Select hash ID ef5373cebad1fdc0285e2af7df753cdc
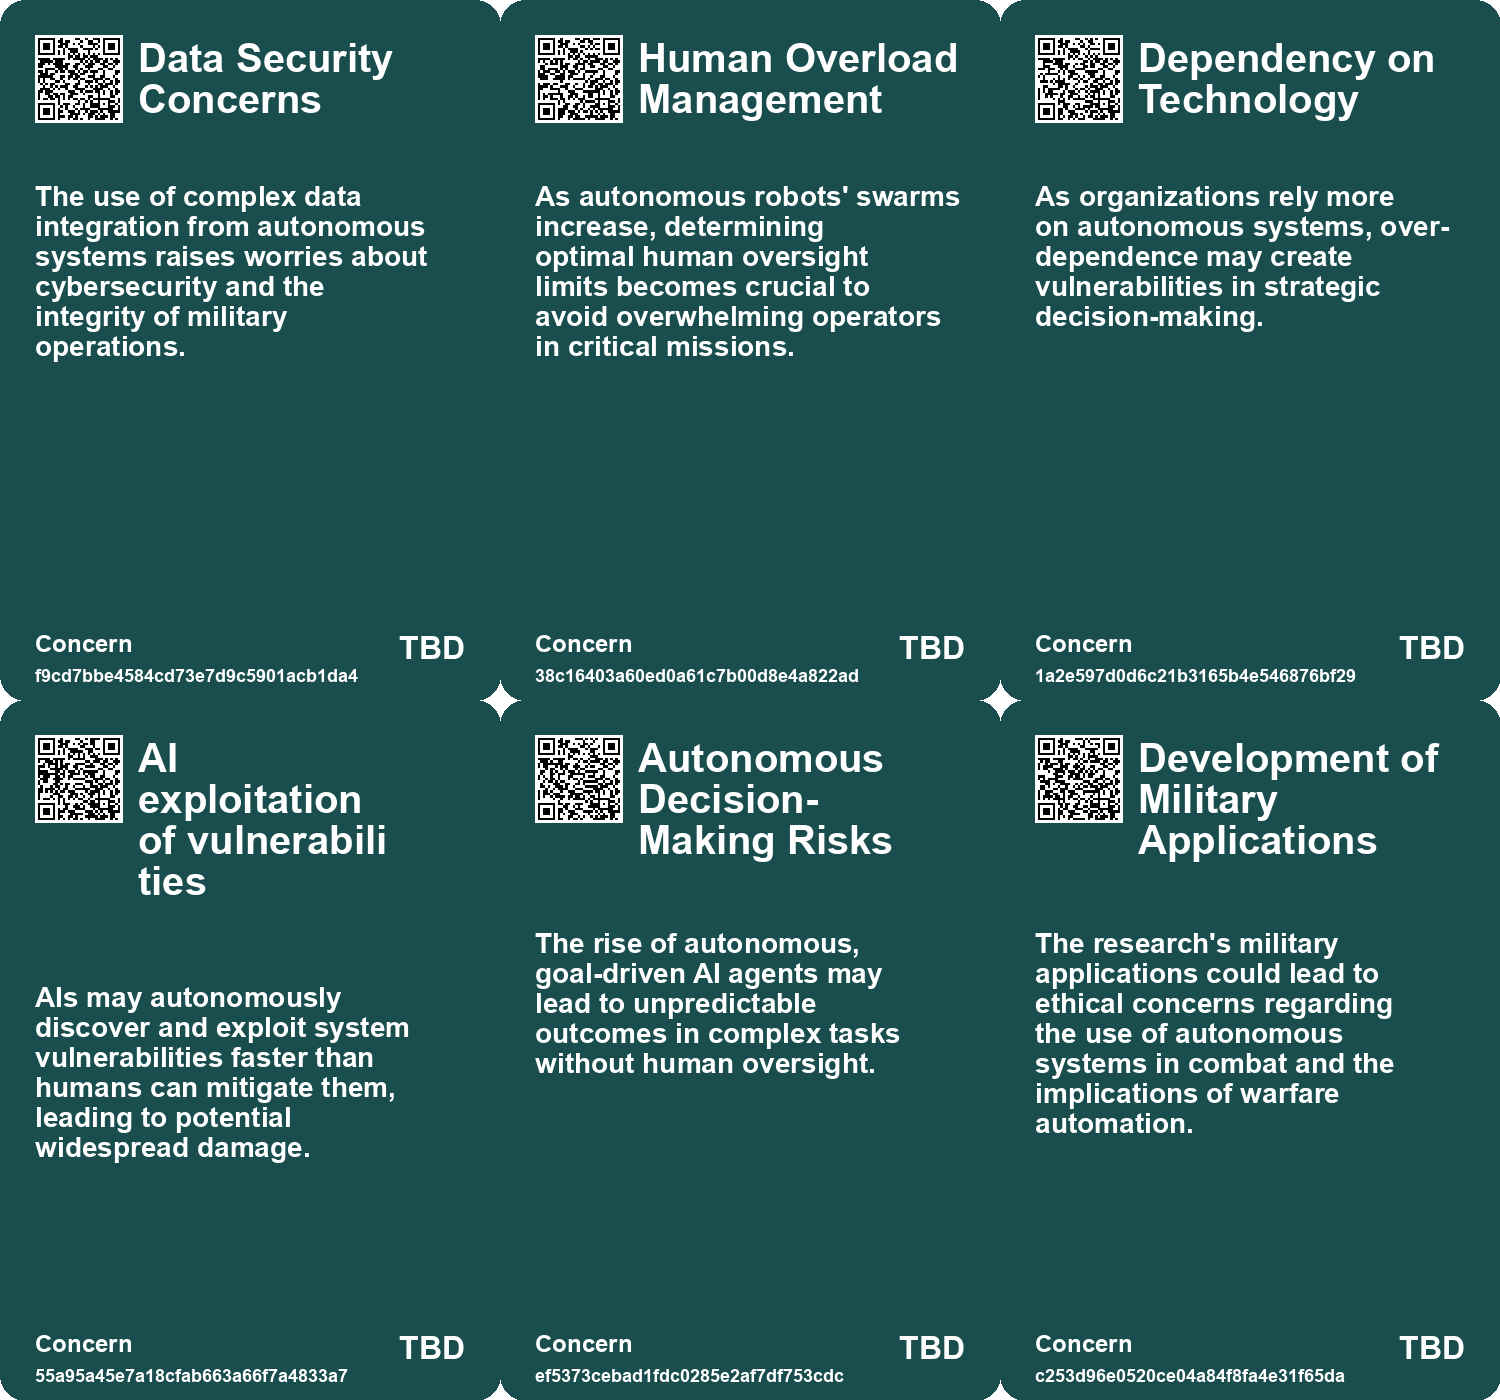The image size is (1500, 1400). click(x=689, y=1376)
